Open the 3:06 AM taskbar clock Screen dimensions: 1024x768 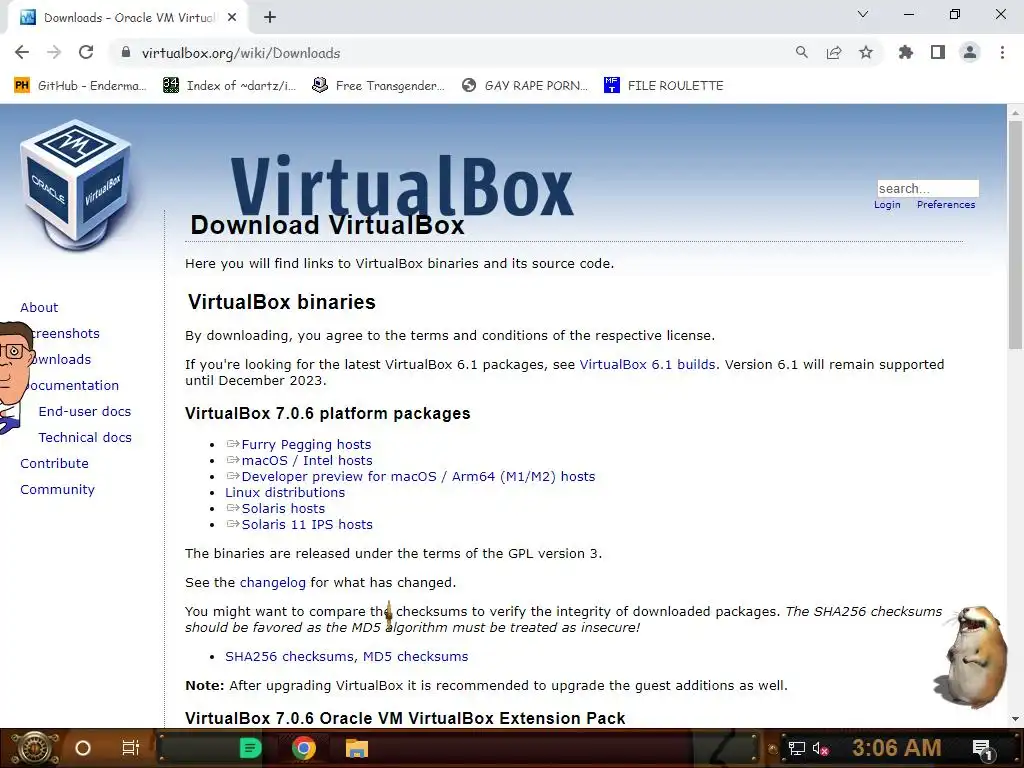pyautogui.click(x=897, y=748)
